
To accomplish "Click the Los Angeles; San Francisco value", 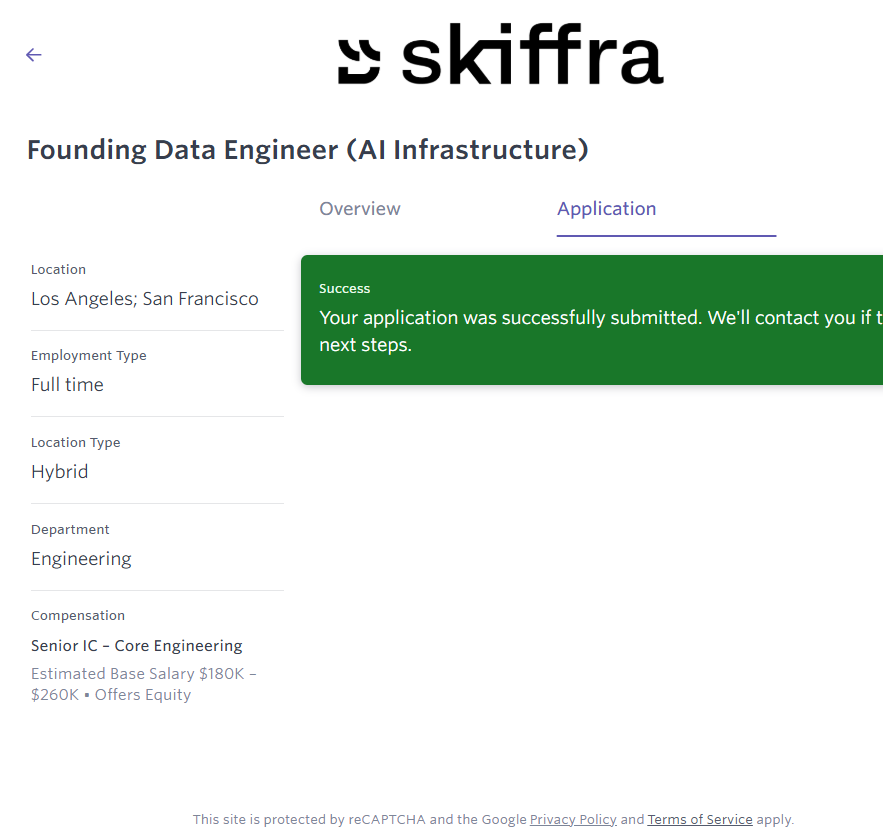I will (x=144, y=299).
